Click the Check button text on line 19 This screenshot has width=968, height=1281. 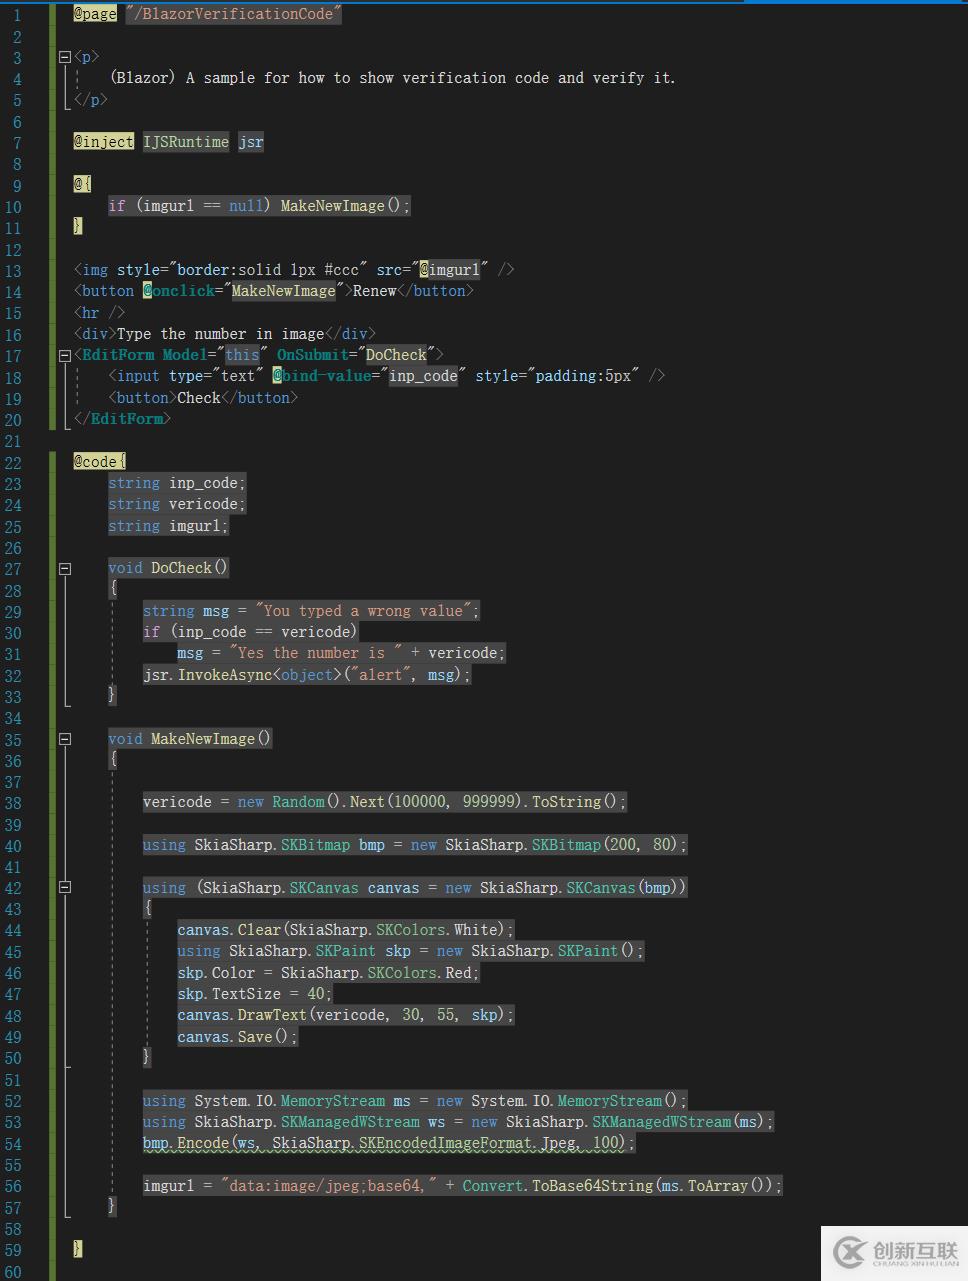[199, 398]
